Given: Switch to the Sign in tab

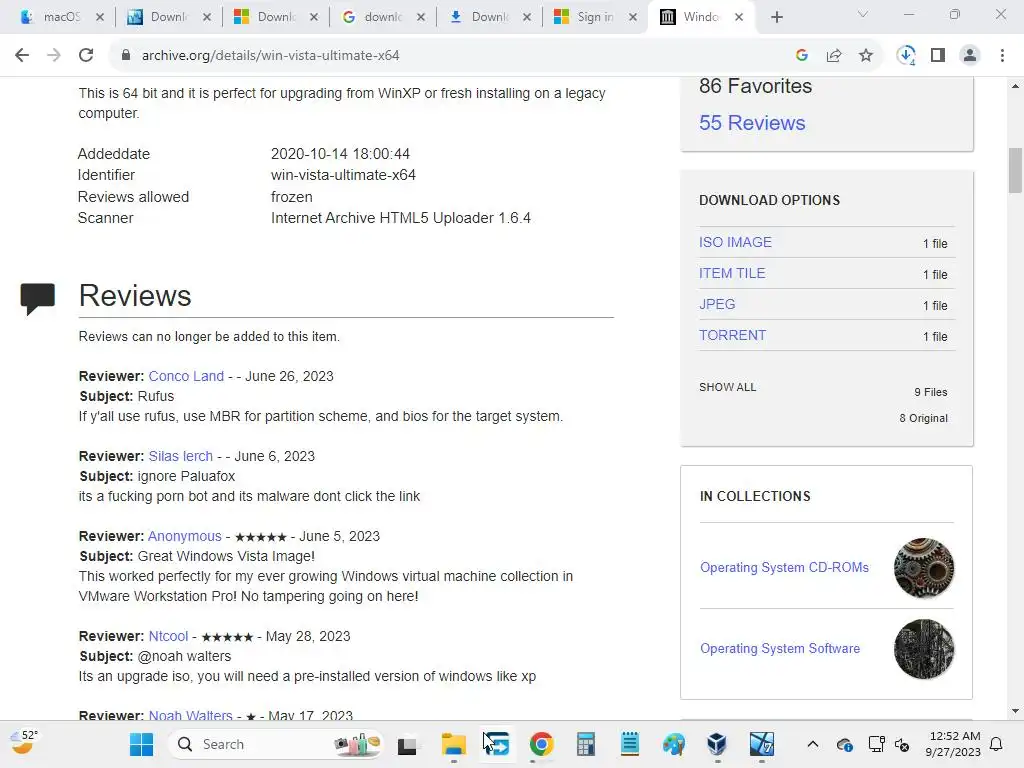Looking at the screenshot, I should coord(595,18).
